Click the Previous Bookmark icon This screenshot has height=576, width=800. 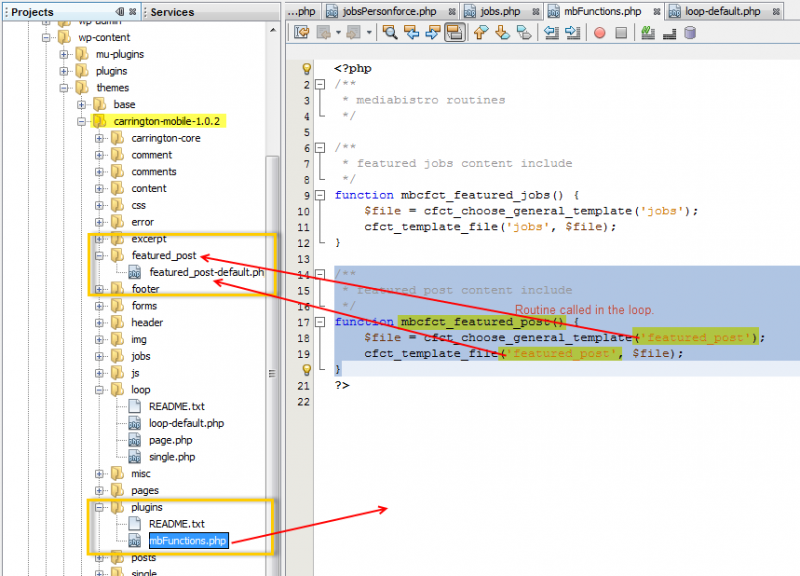click(x=481, y=33)
